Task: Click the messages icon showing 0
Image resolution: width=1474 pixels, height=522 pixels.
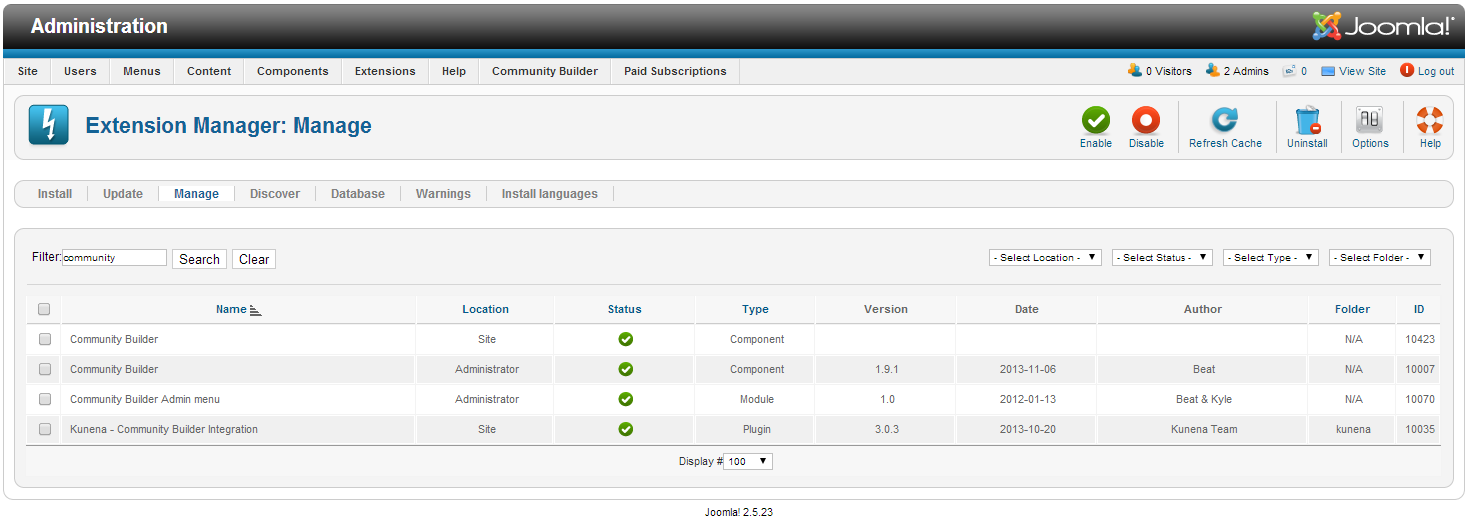Action: pyautogui.click(x=1290, y=71)
